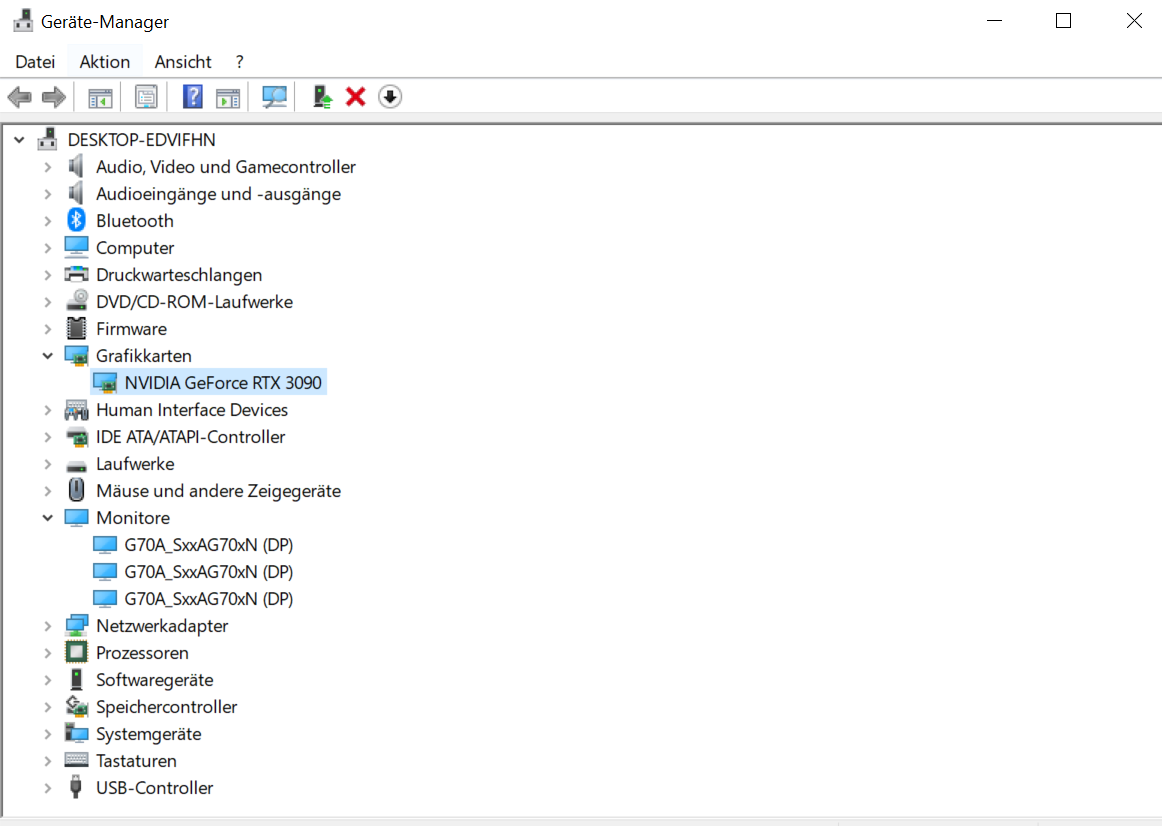Open the Properties toolbar icon
Screen dimensions: 1162x826
pyautogui.click(x=146, y=97)
